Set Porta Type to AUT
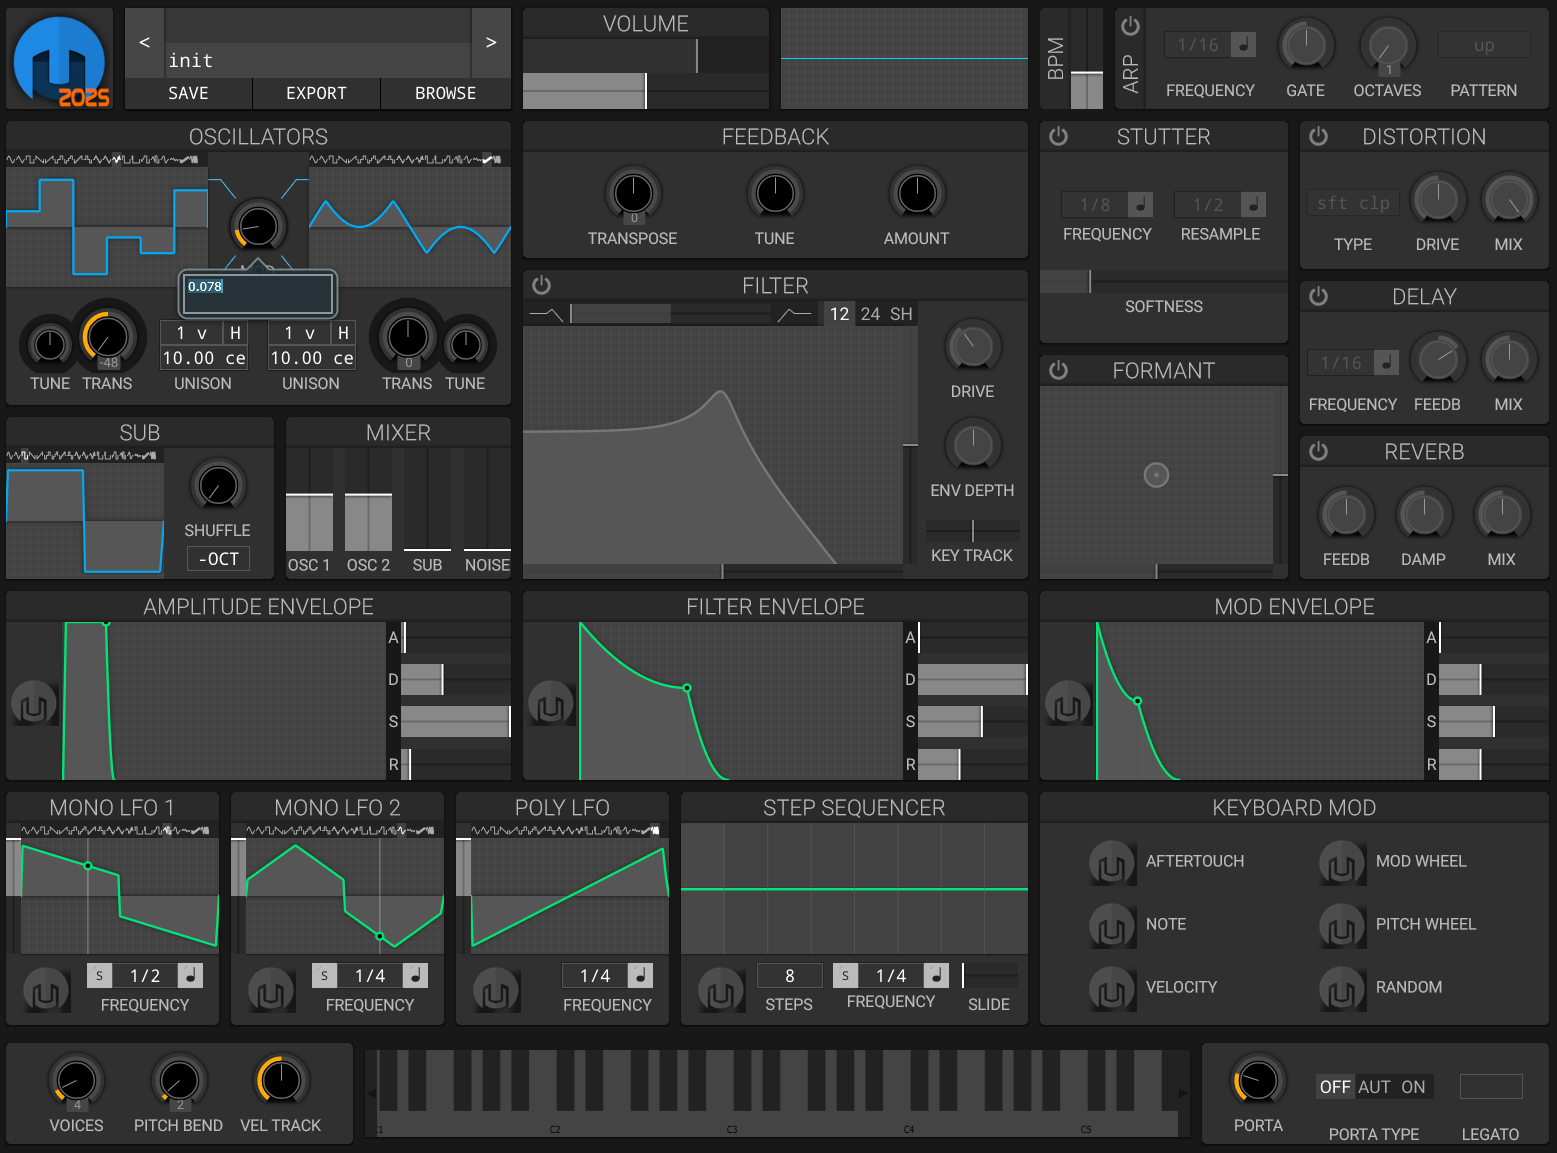 1374,1087
